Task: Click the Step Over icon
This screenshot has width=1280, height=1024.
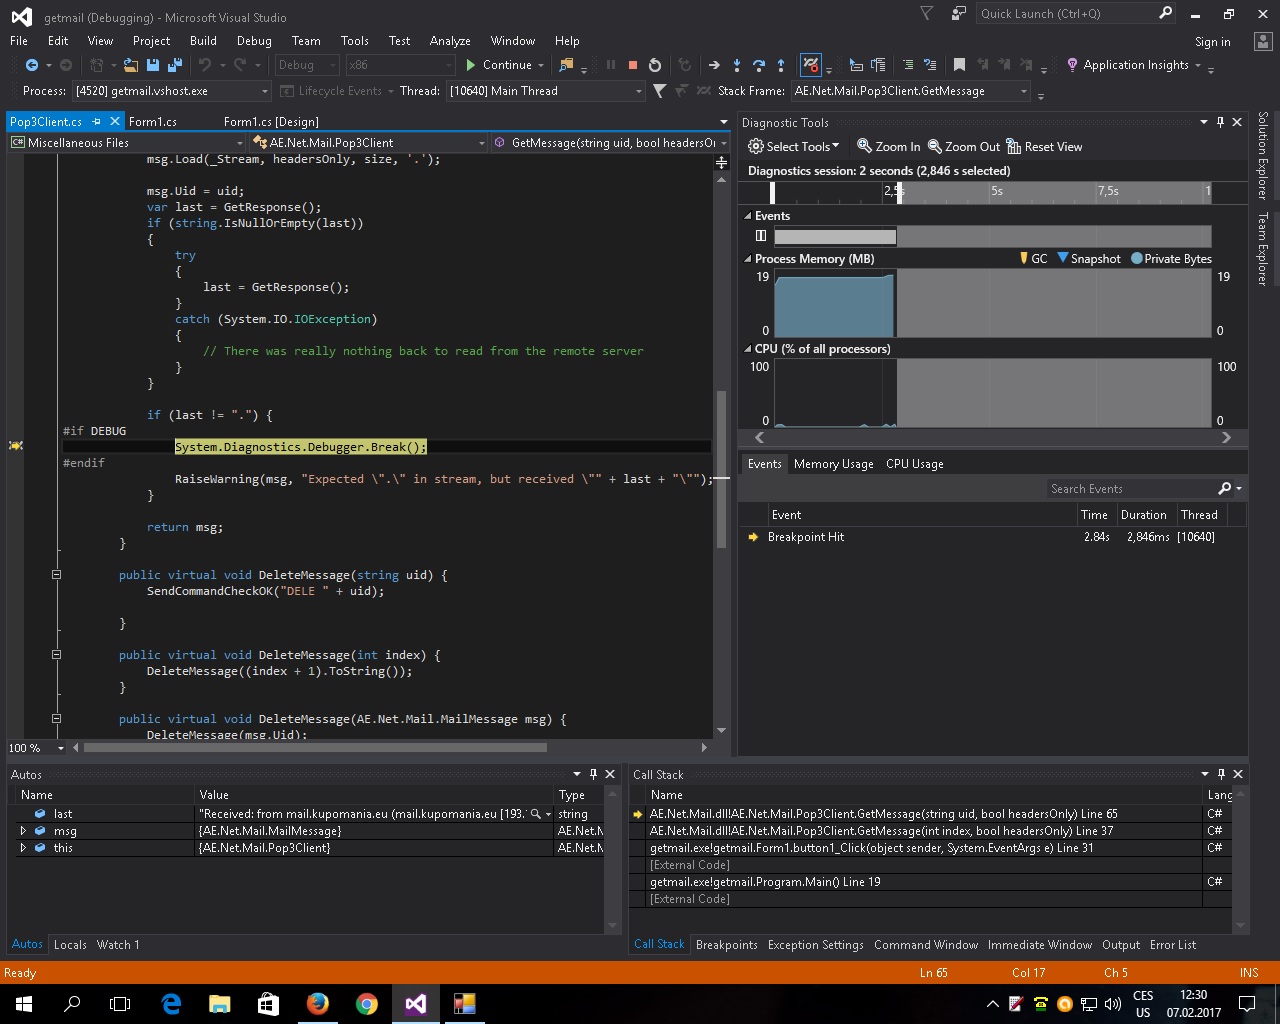Action: pyautogui.click(x=759, y=65)
